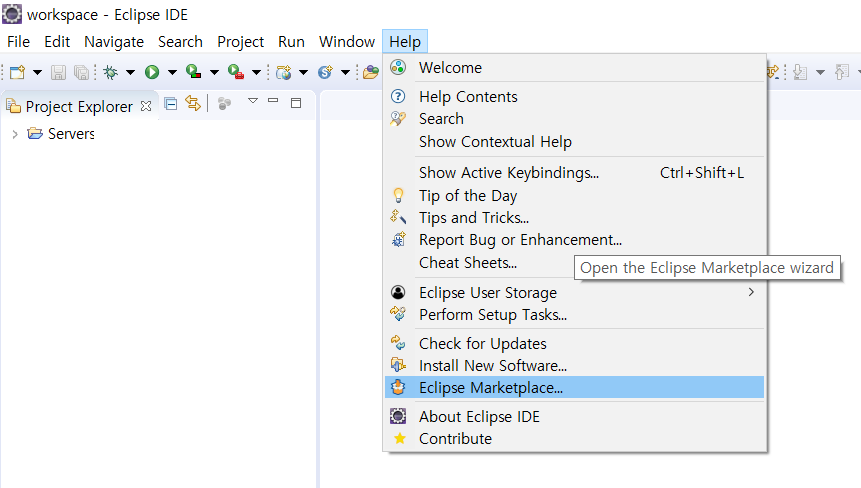The height and width of the screenshot is (488, 861).
Task: Open the Navigate menu
Action: [114, 42]
